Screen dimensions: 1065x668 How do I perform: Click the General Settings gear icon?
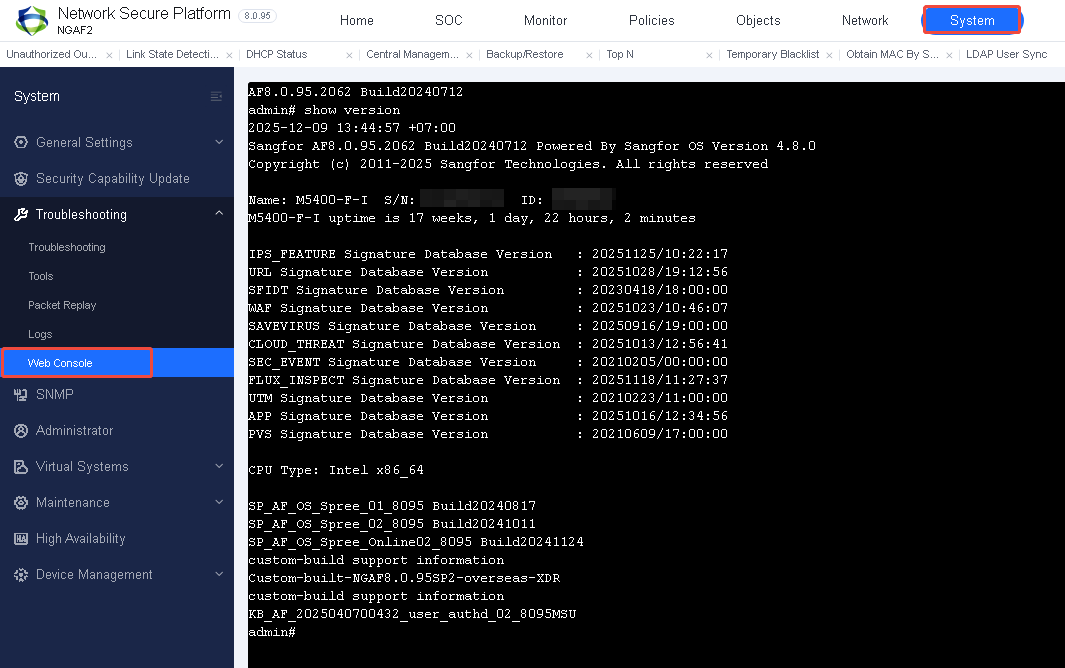click(x=21, y=142)
